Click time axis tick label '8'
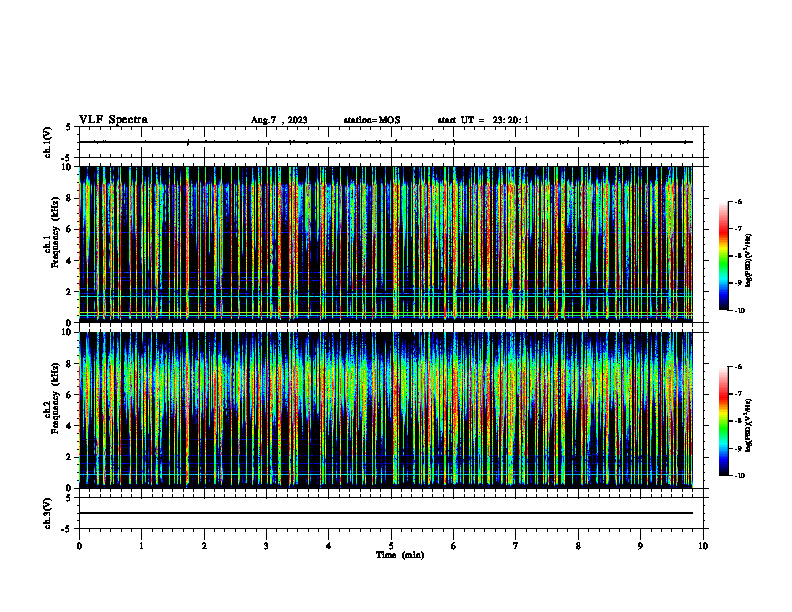 (x=578, y=546)
